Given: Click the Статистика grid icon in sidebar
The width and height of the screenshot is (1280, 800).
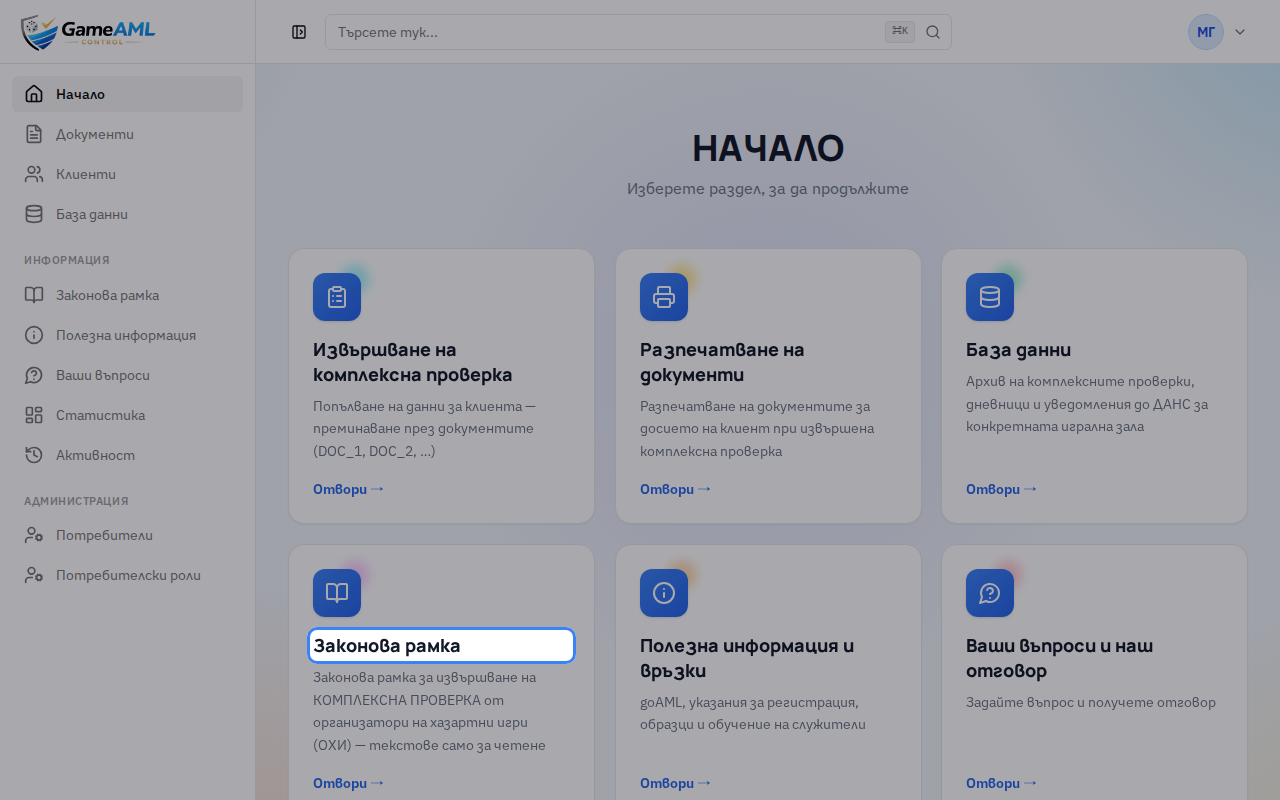Looking at the screenshot, I should [34, 415].
